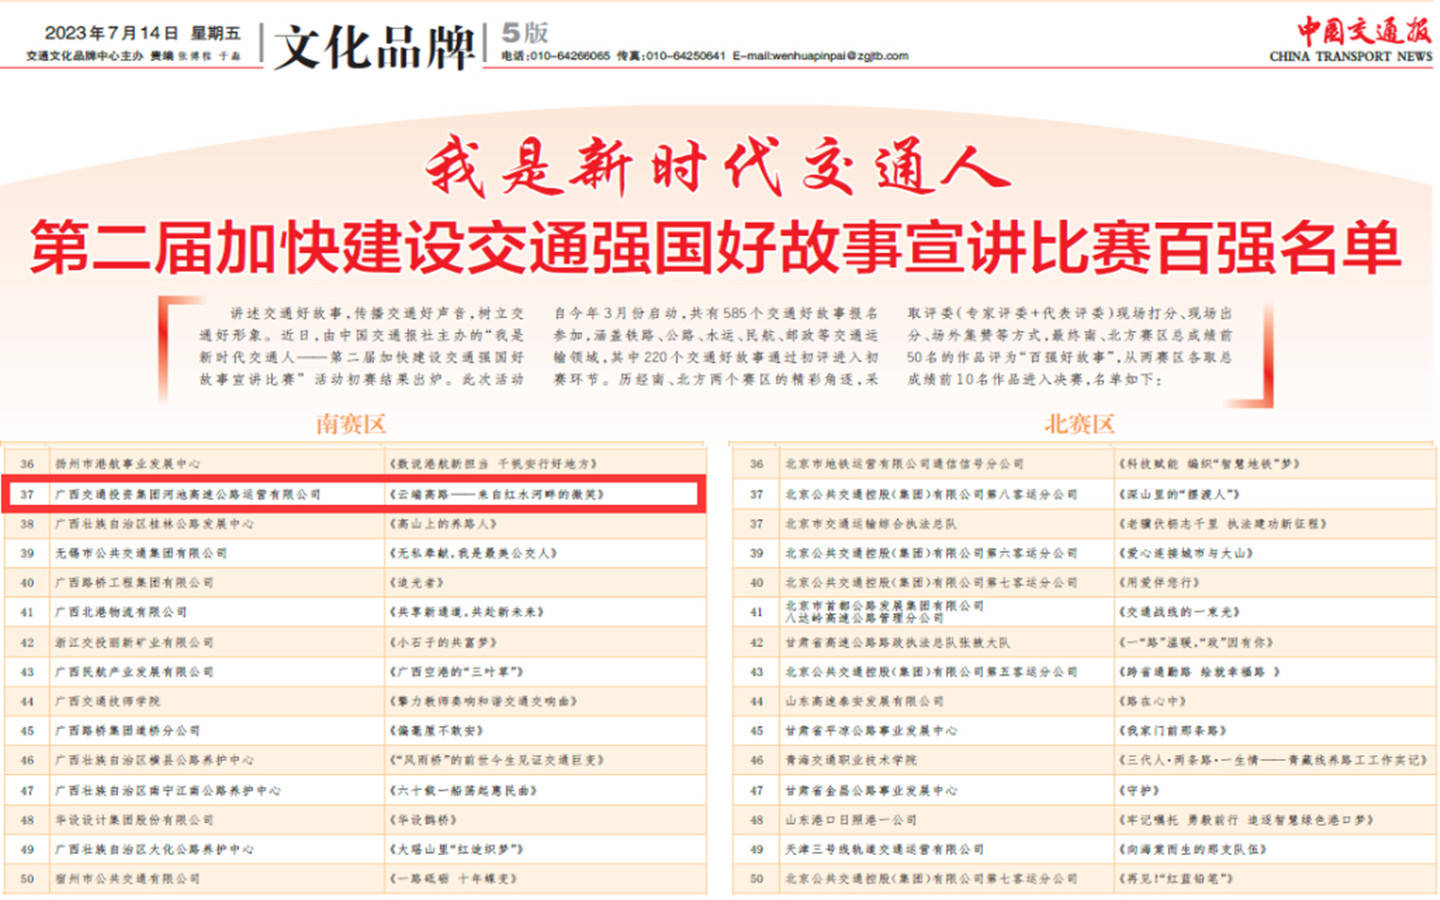Click story 《向海棠而生的那支队伍》

(1192, 849)
